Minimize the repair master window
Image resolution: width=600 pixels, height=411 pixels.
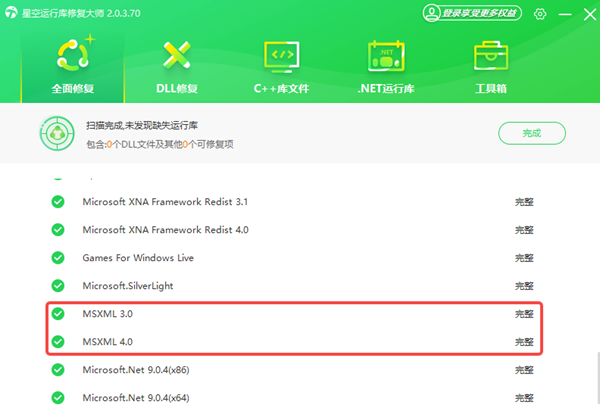pyautogui.click(x=565, y=15)
